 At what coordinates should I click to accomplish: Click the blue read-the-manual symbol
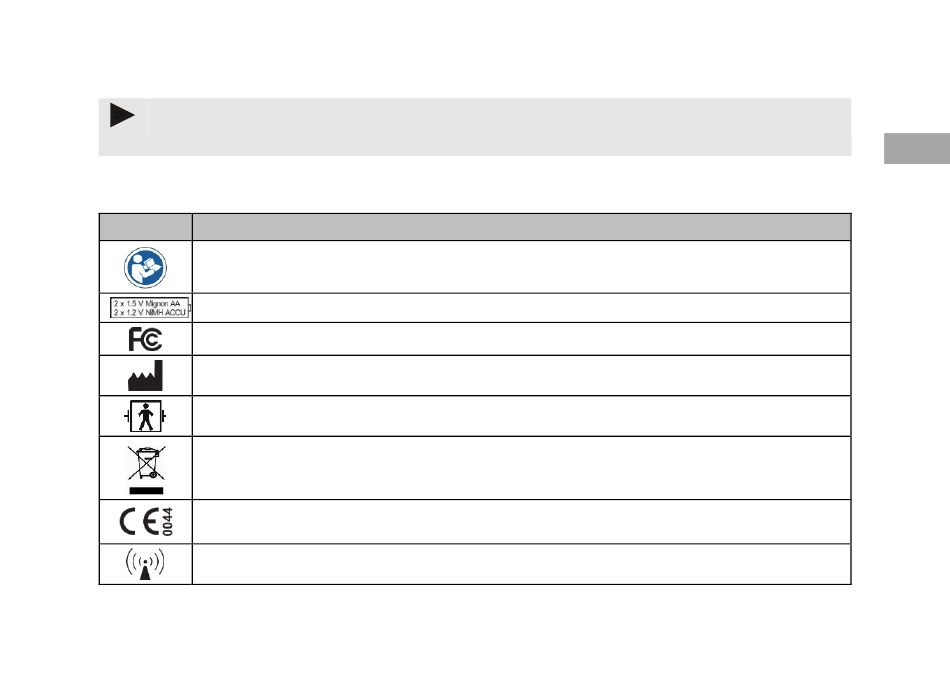pyautogui.click(x=145, y=267)
